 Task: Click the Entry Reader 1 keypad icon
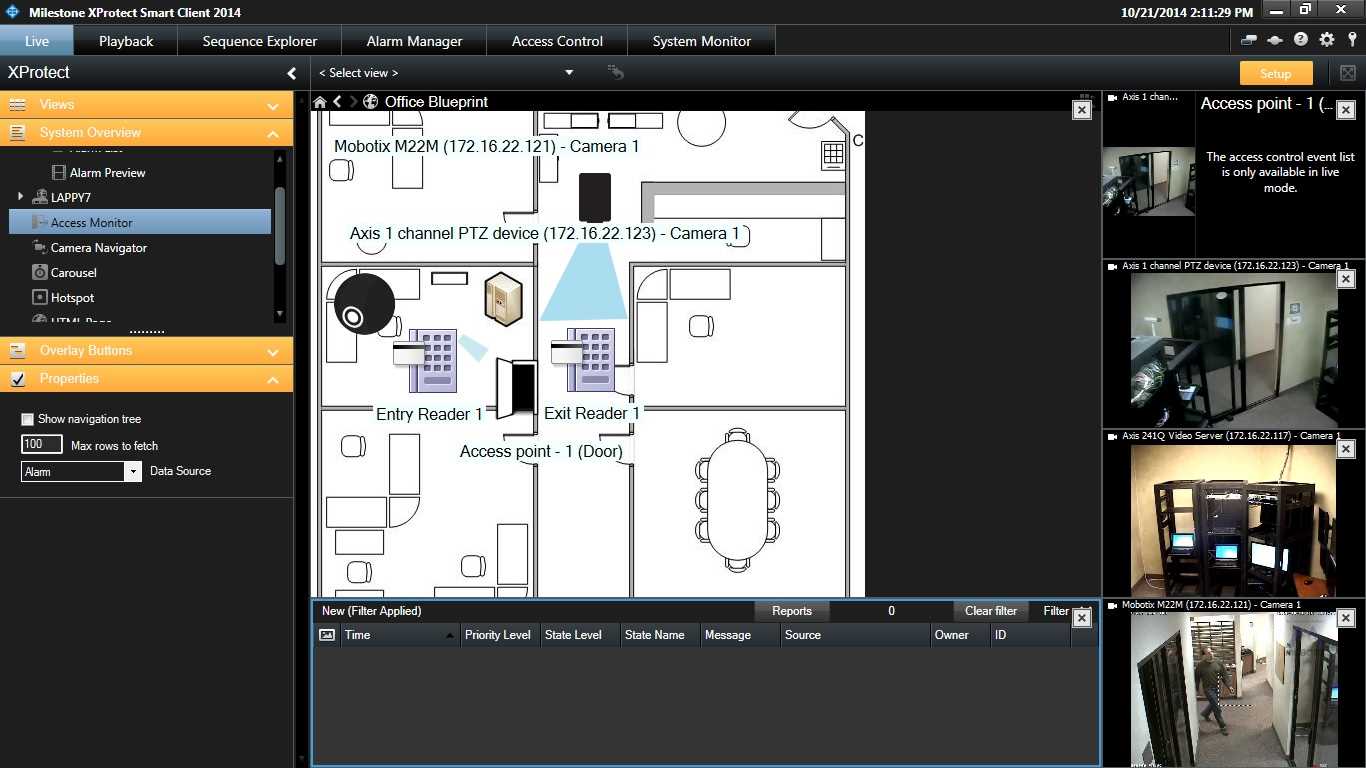[426, 361]
